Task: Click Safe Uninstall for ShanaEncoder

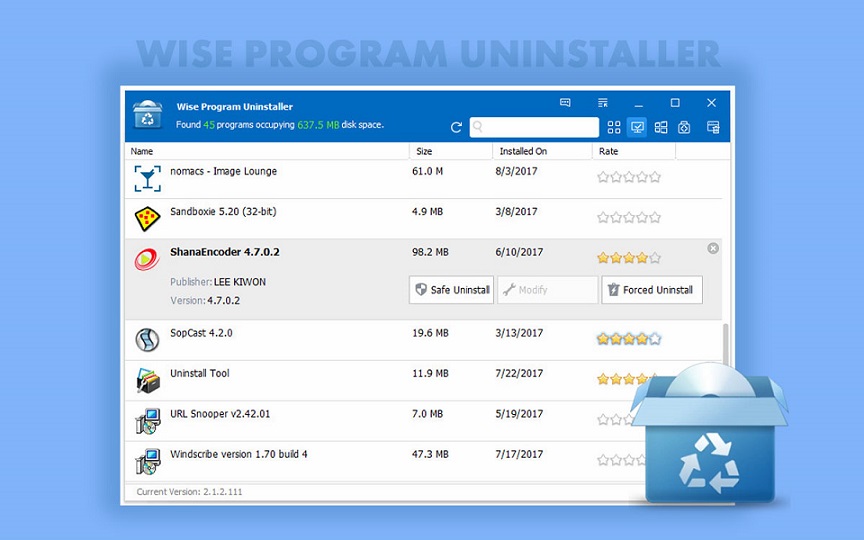Action: tap(451, 290)
